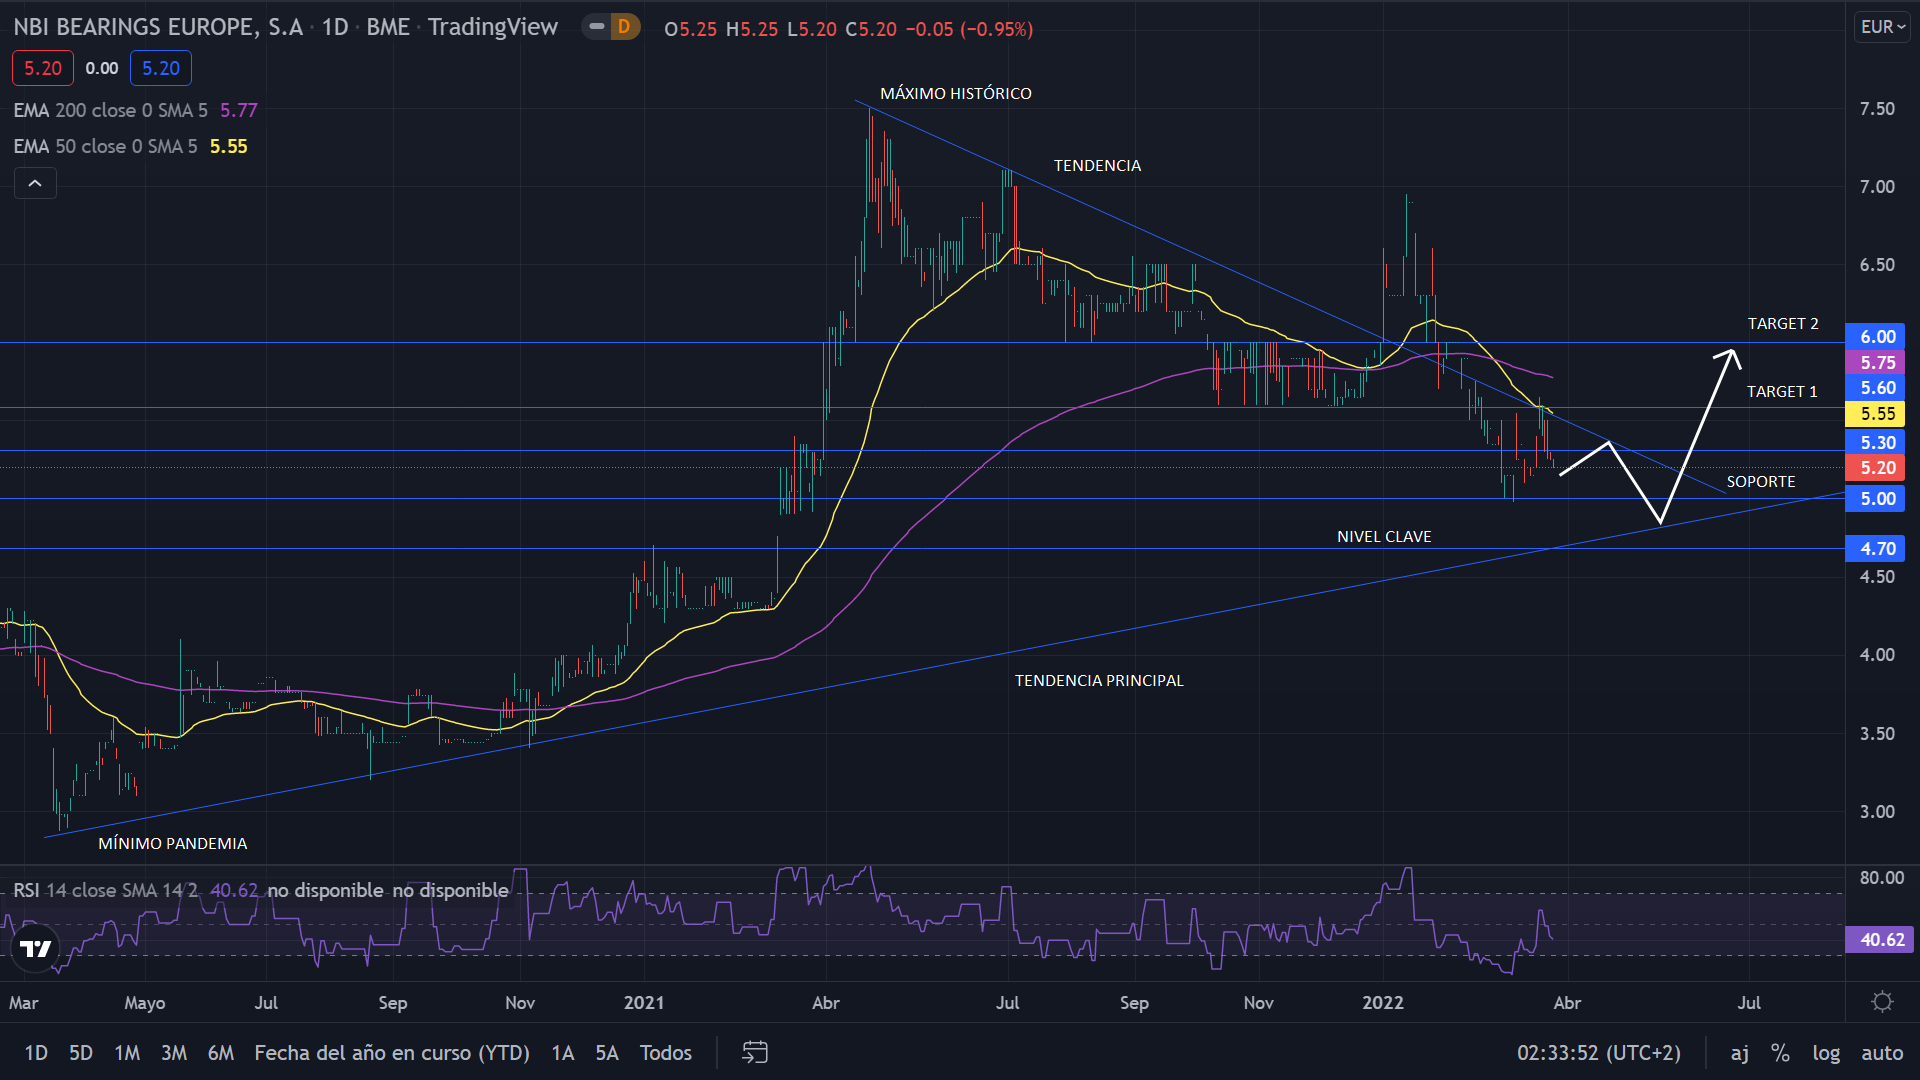1920x1080 pixels.
Task: Open the EUR currency dropdown
Action: coord(1882,27)
